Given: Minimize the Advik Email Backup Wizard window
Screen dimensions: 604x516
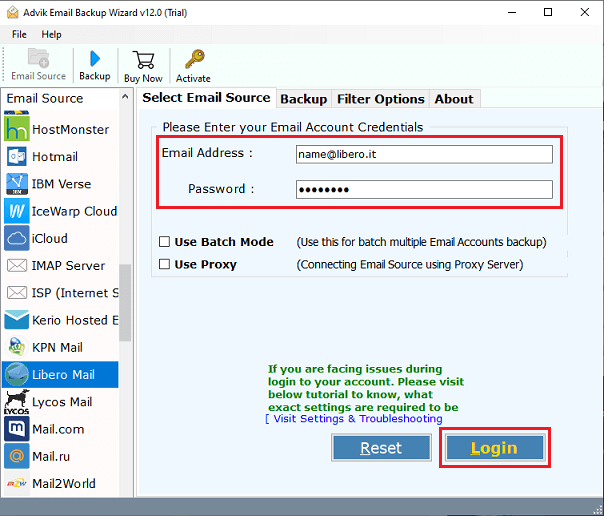Looking at the screenshot, I should tap(512, 12).
